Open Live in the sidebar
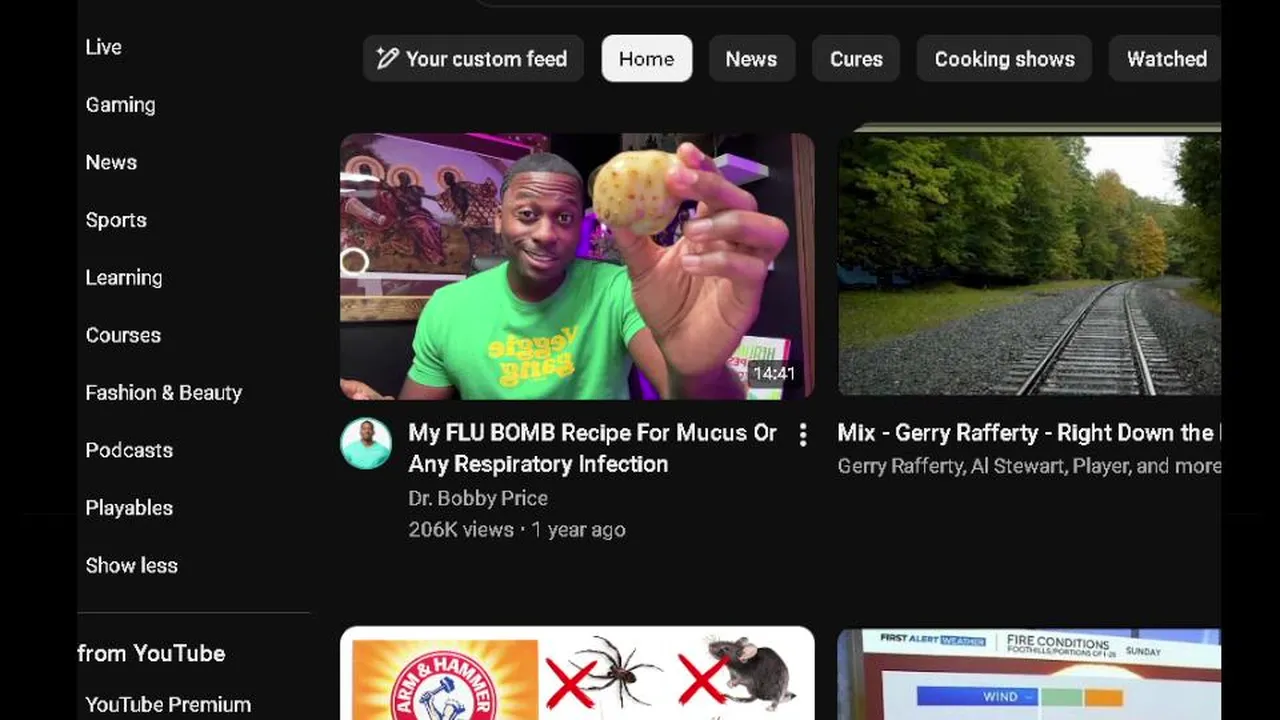 104,47
